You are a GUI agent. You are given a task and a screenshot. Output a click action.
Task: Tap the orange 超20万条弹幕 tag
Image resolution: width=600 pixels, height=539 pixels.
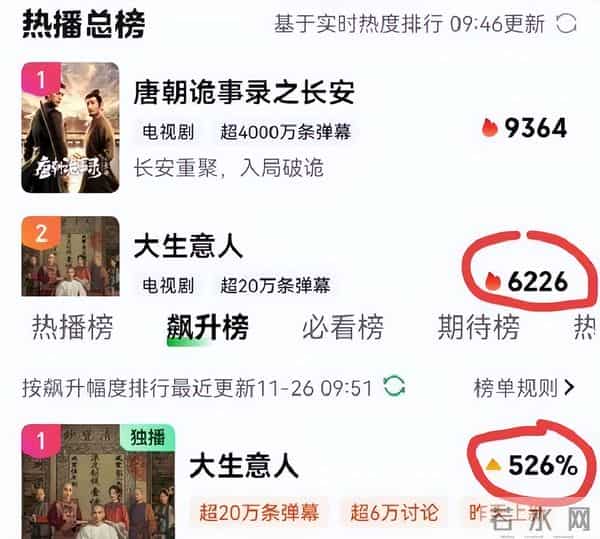[x=259, y=512]
